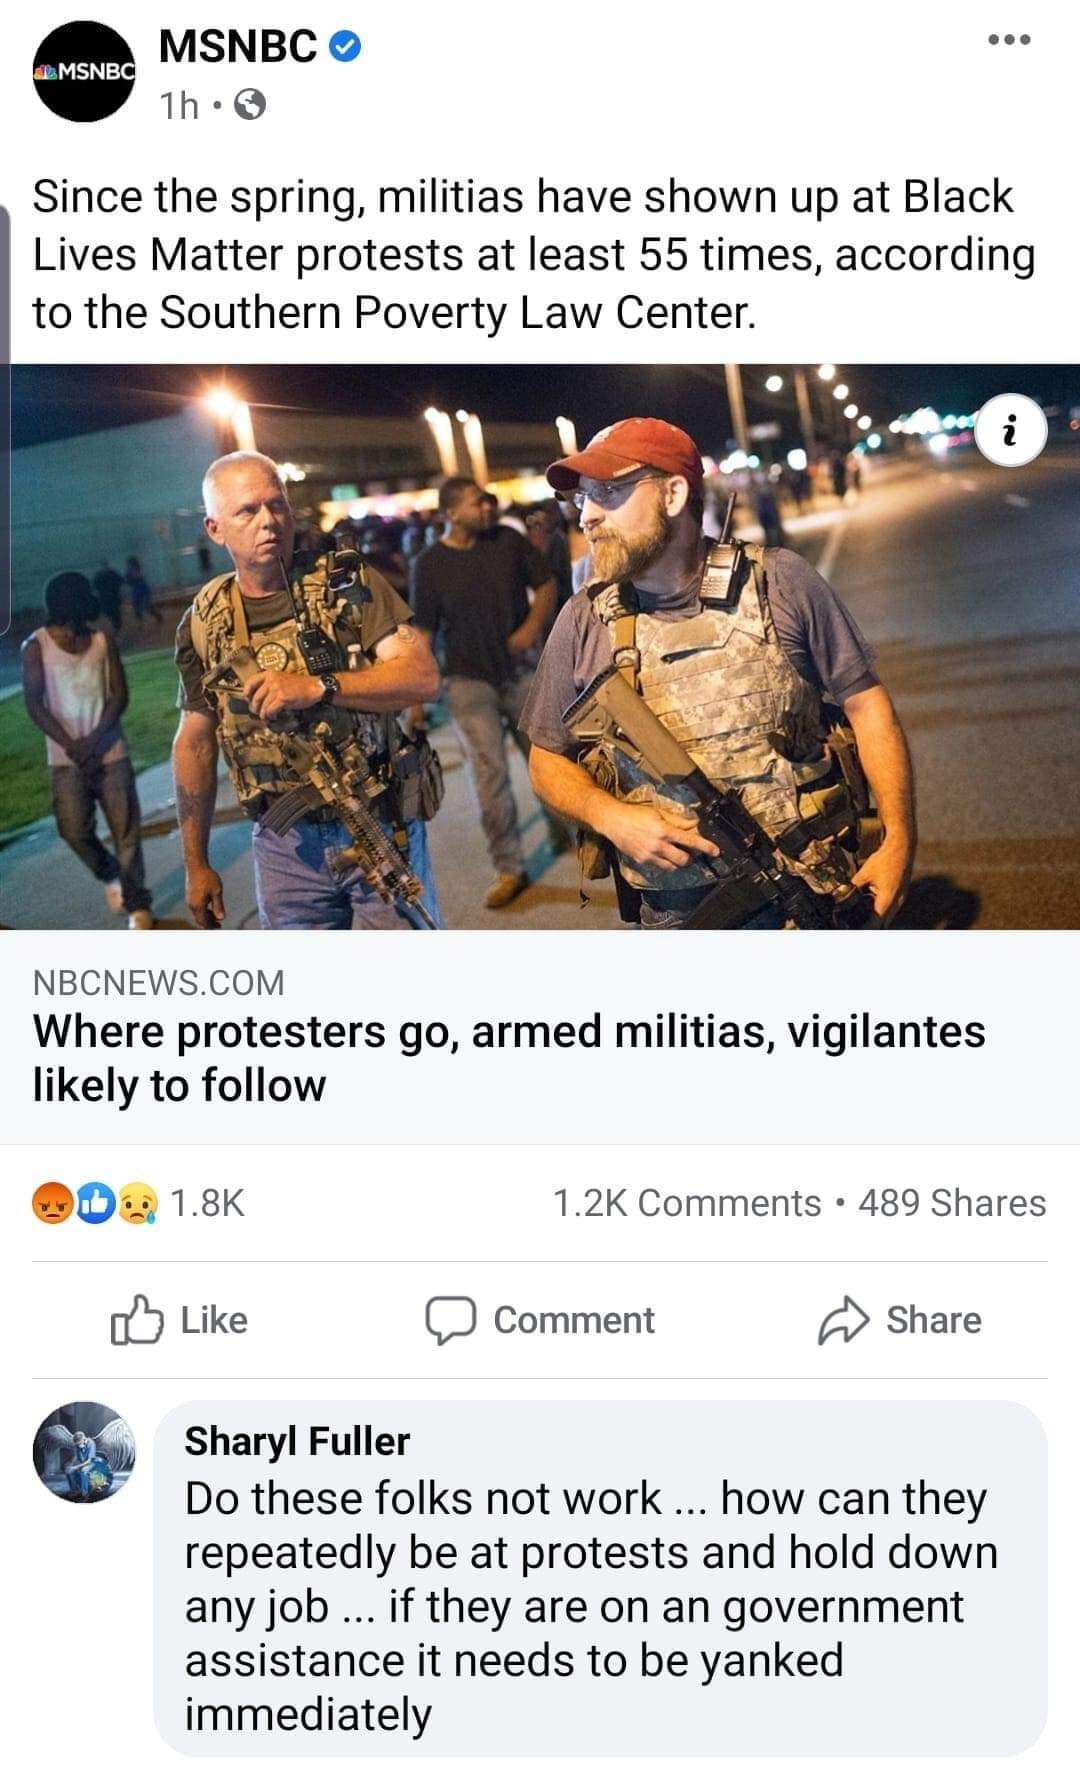
Task: Click the post timestamp '1h'
Action: click(x=180, y=105)
